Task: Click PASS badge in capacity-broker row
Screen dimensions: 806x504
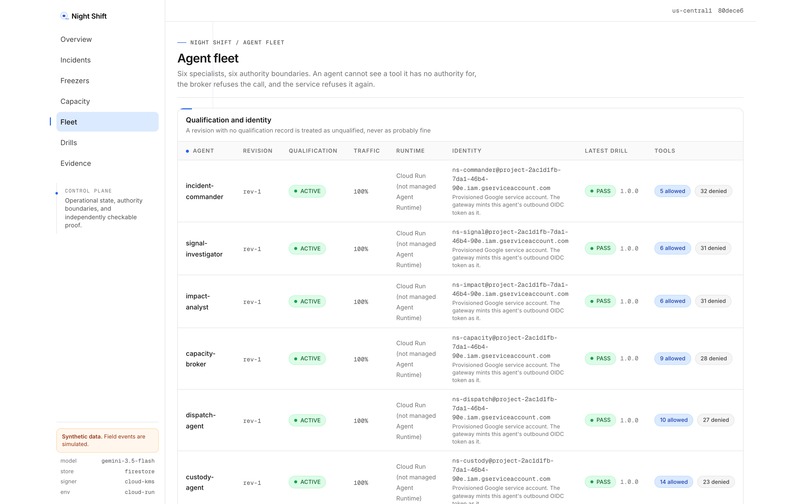Action: tap(600, 358)
